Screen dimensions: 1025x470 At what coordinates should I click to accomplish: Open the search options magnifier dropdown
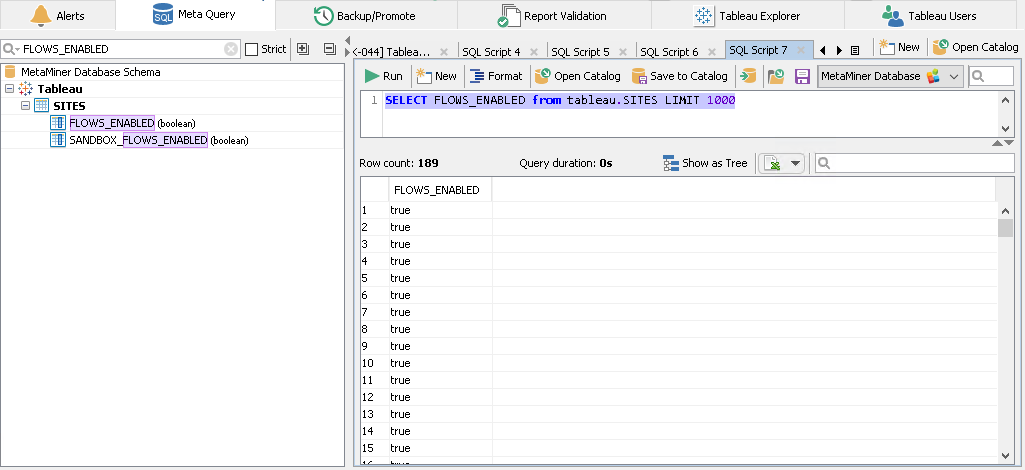pyautogui.click(x=11, y=49)
